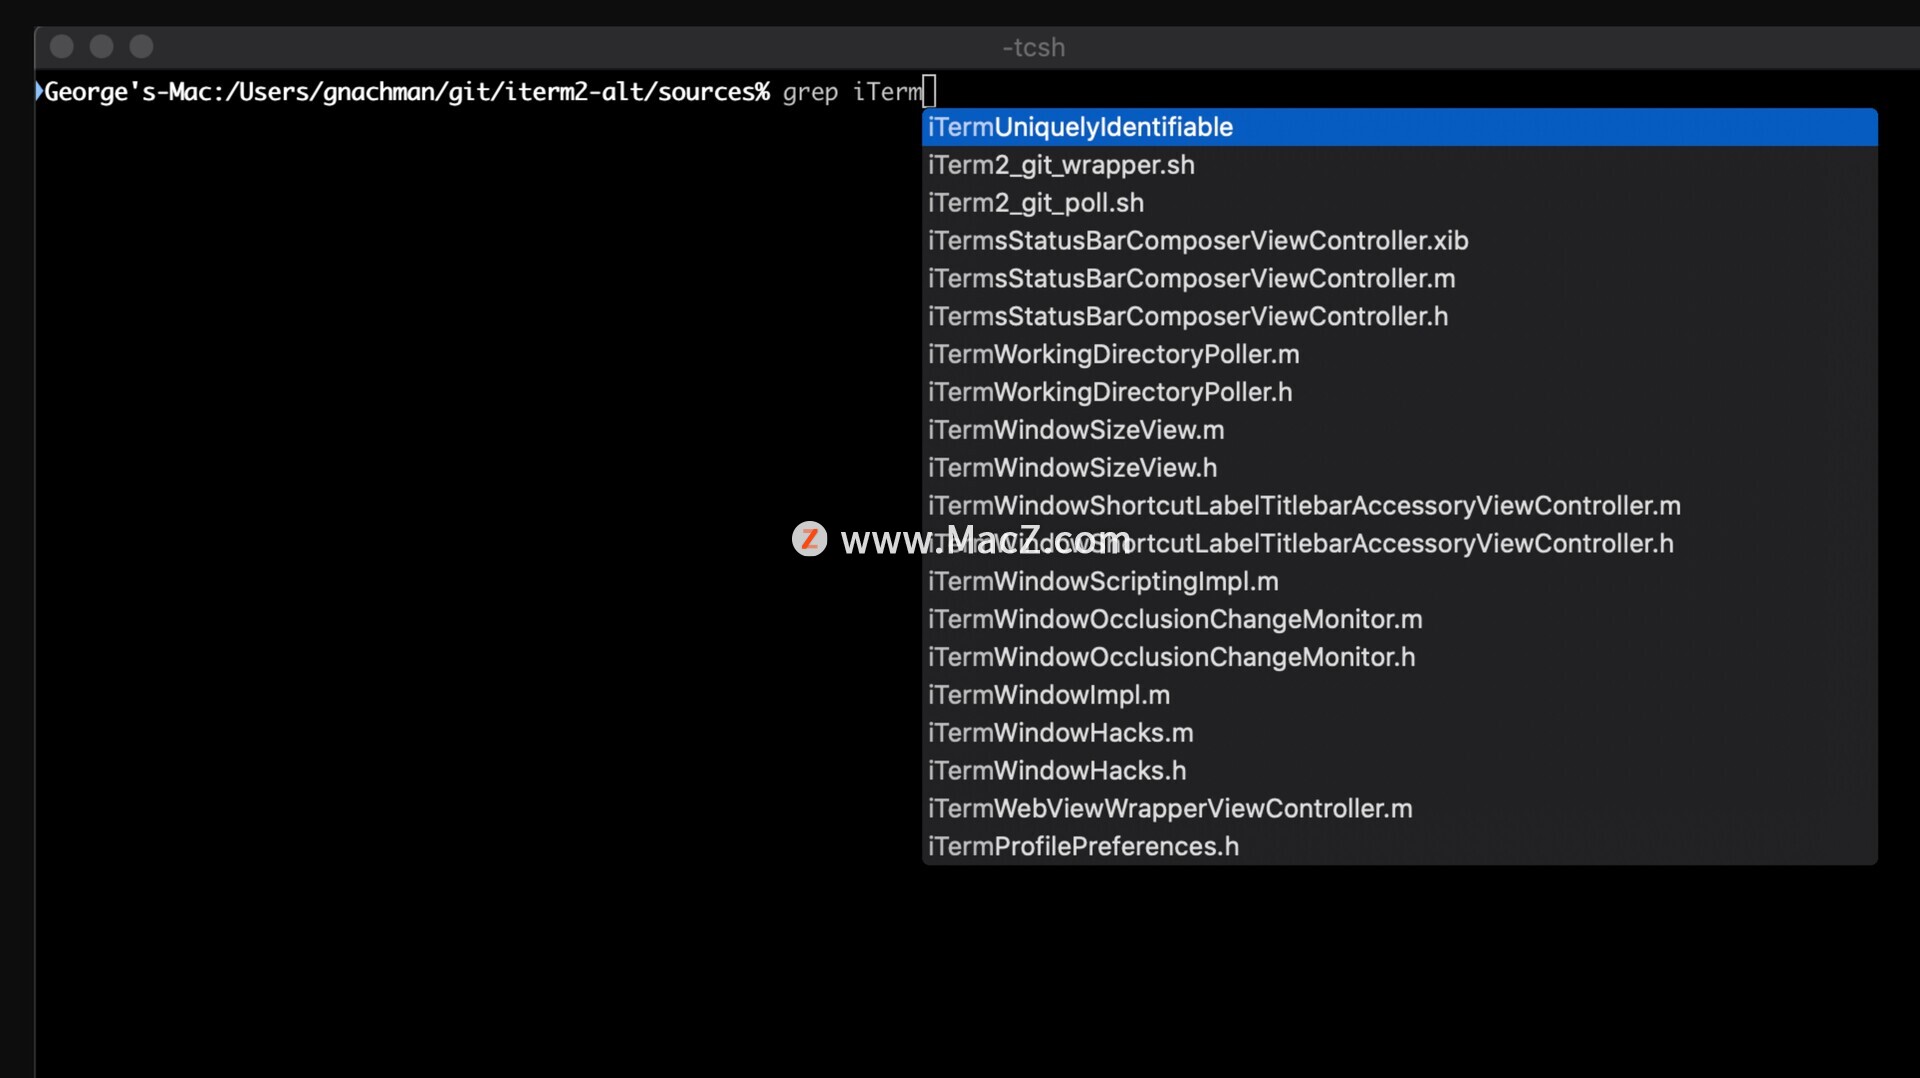Viewport: 1920px width, 1078px height.
Task: Select iTermWindowHacks.m from the list
Action: [1399, 733]
